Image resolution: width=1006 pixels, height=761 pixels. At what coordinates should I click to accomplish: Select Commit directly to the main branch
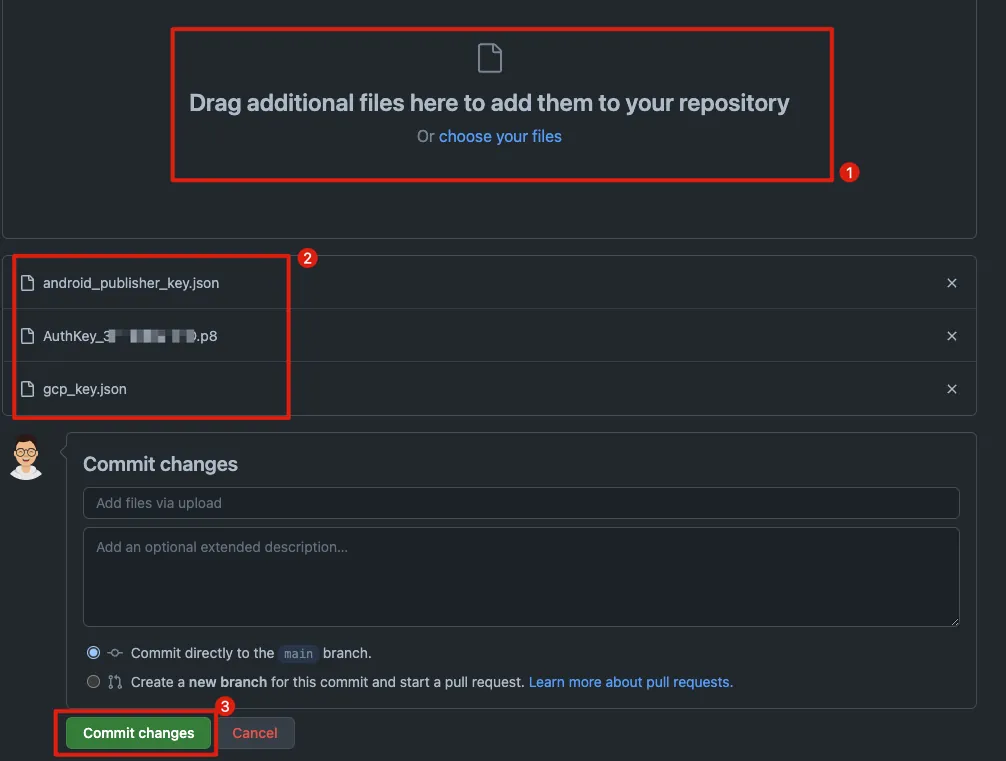(94, 653)
